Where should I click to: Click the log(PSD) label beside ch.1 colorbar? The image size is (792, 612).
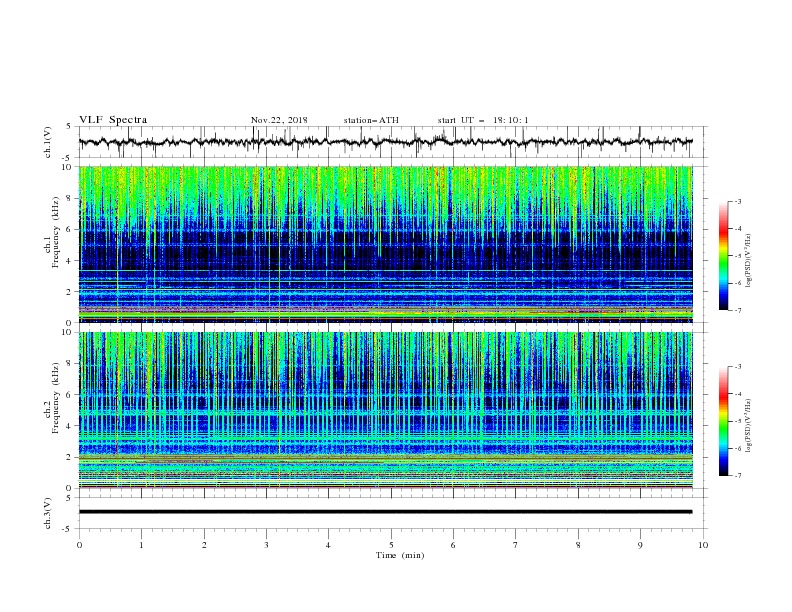pyautogui.click(x=749, y=261)
